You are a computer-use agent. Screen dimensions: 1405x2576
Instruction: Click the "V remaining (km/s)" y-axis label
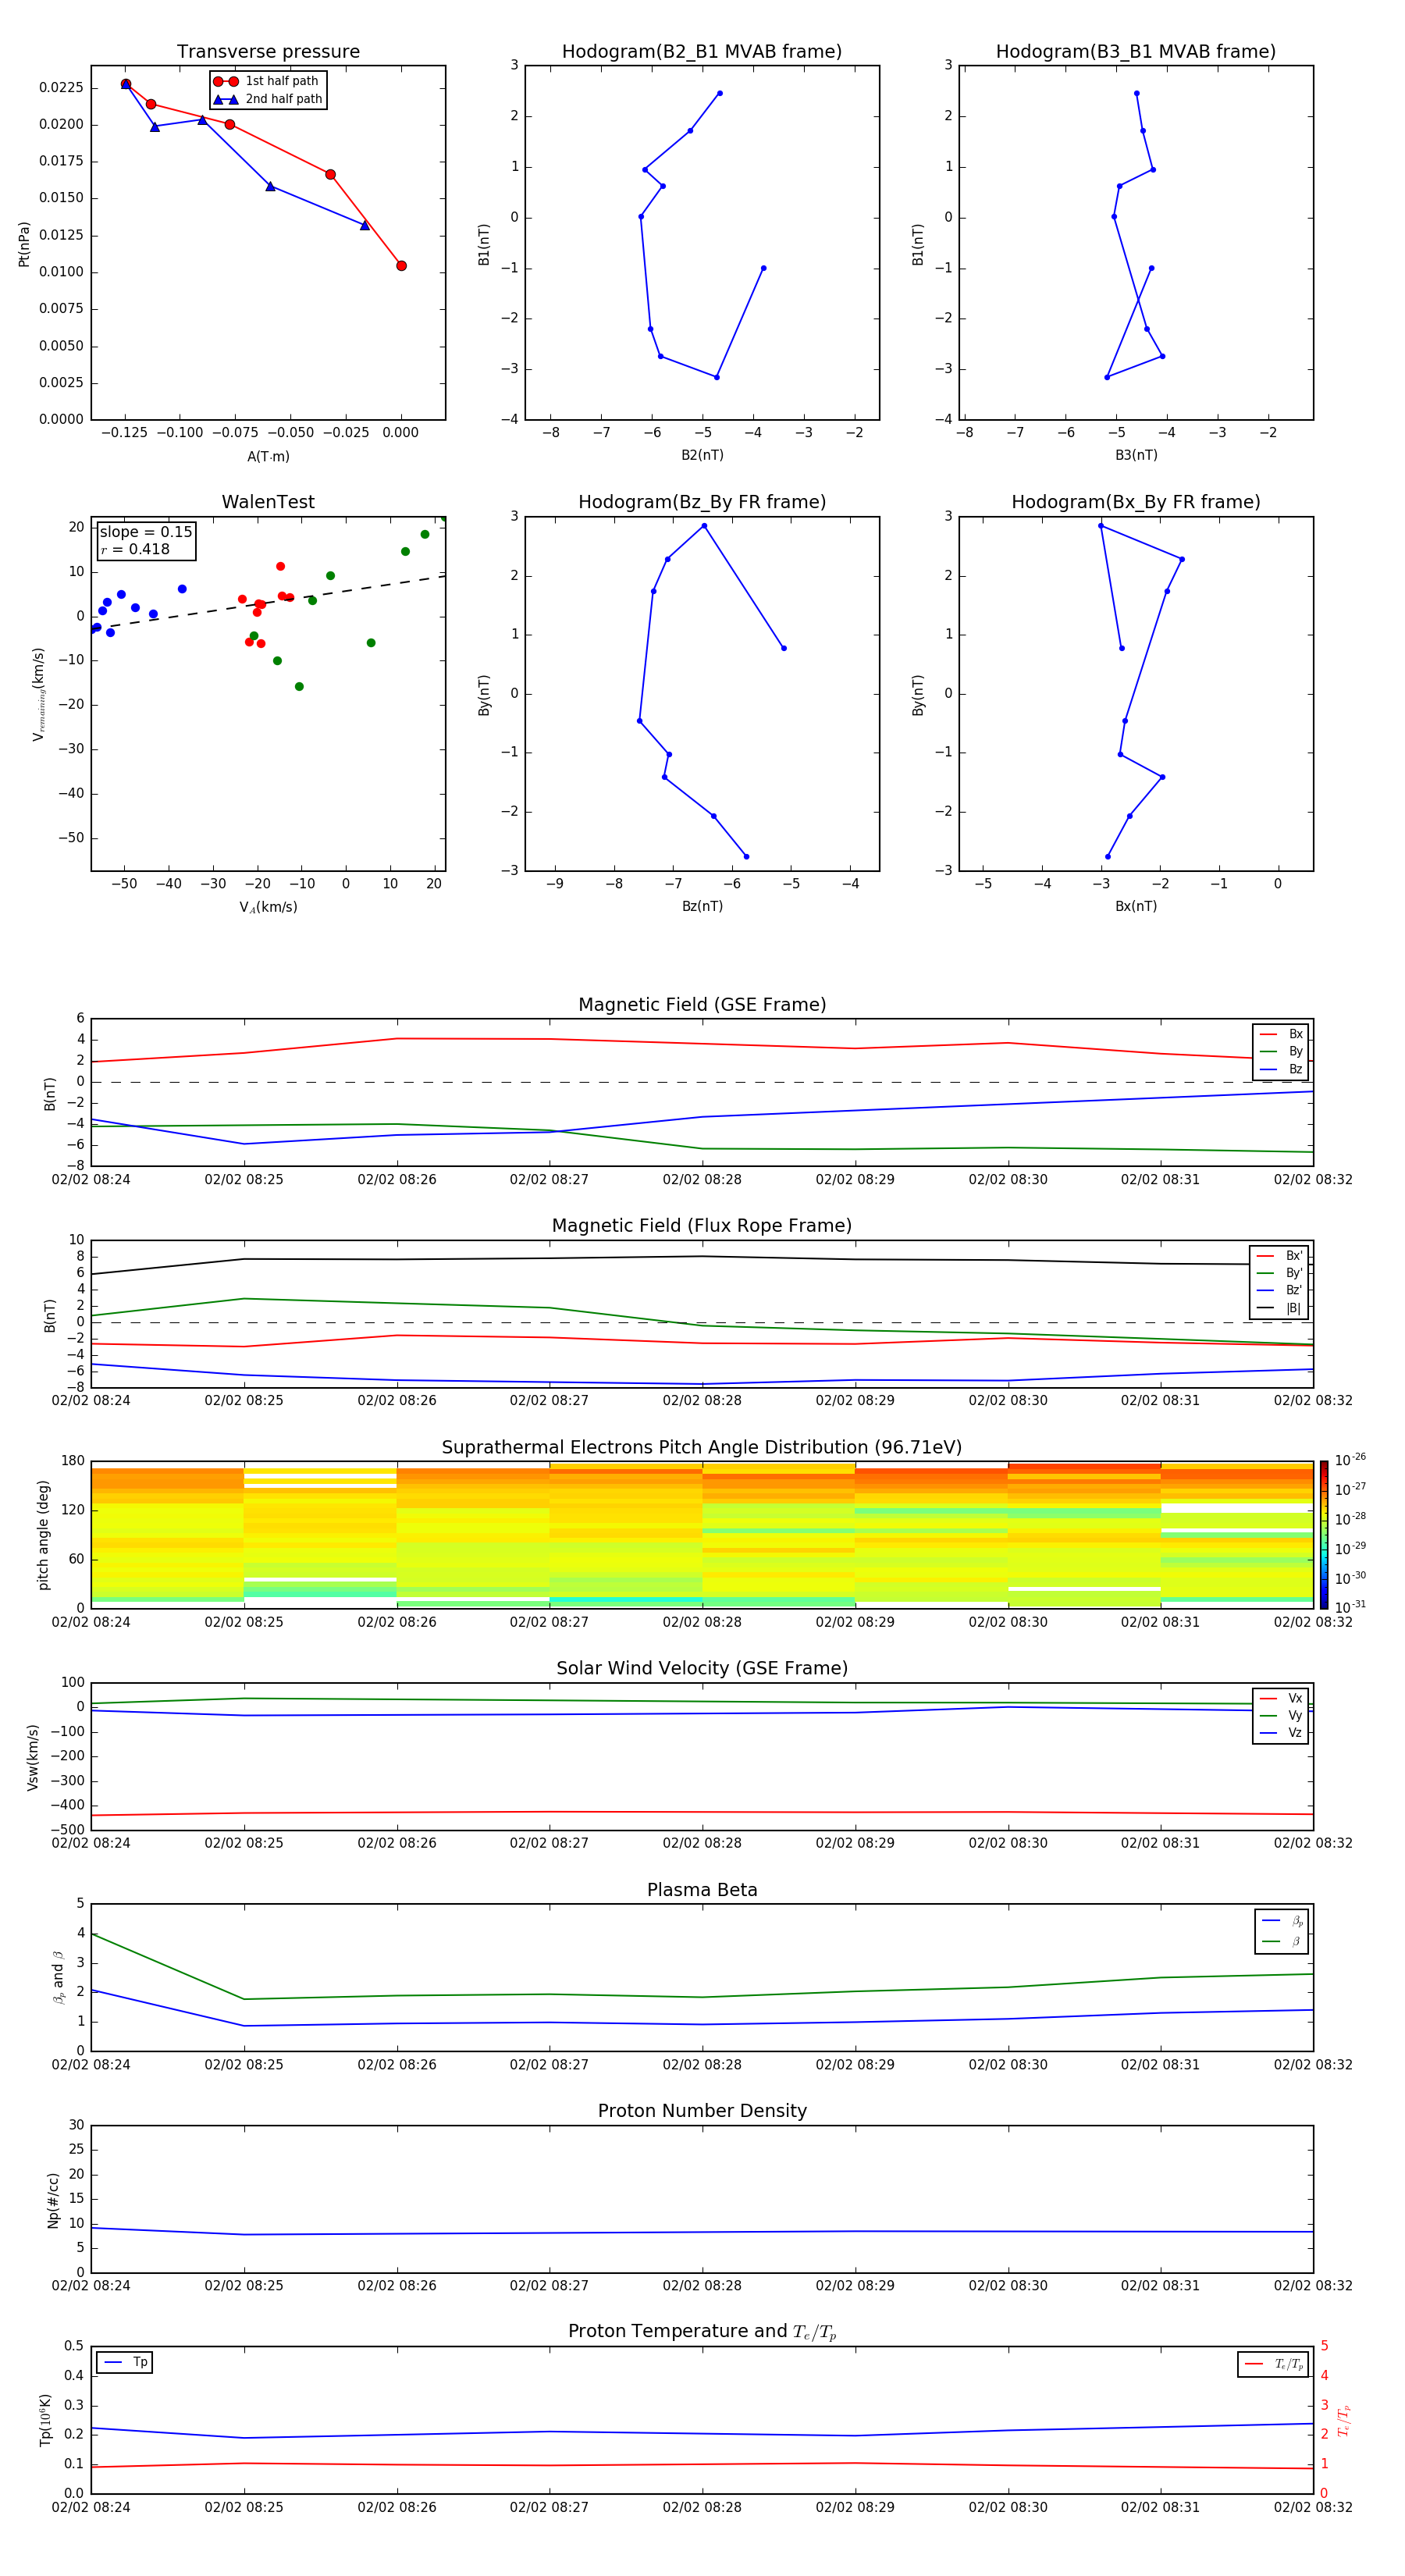(39, 694)
